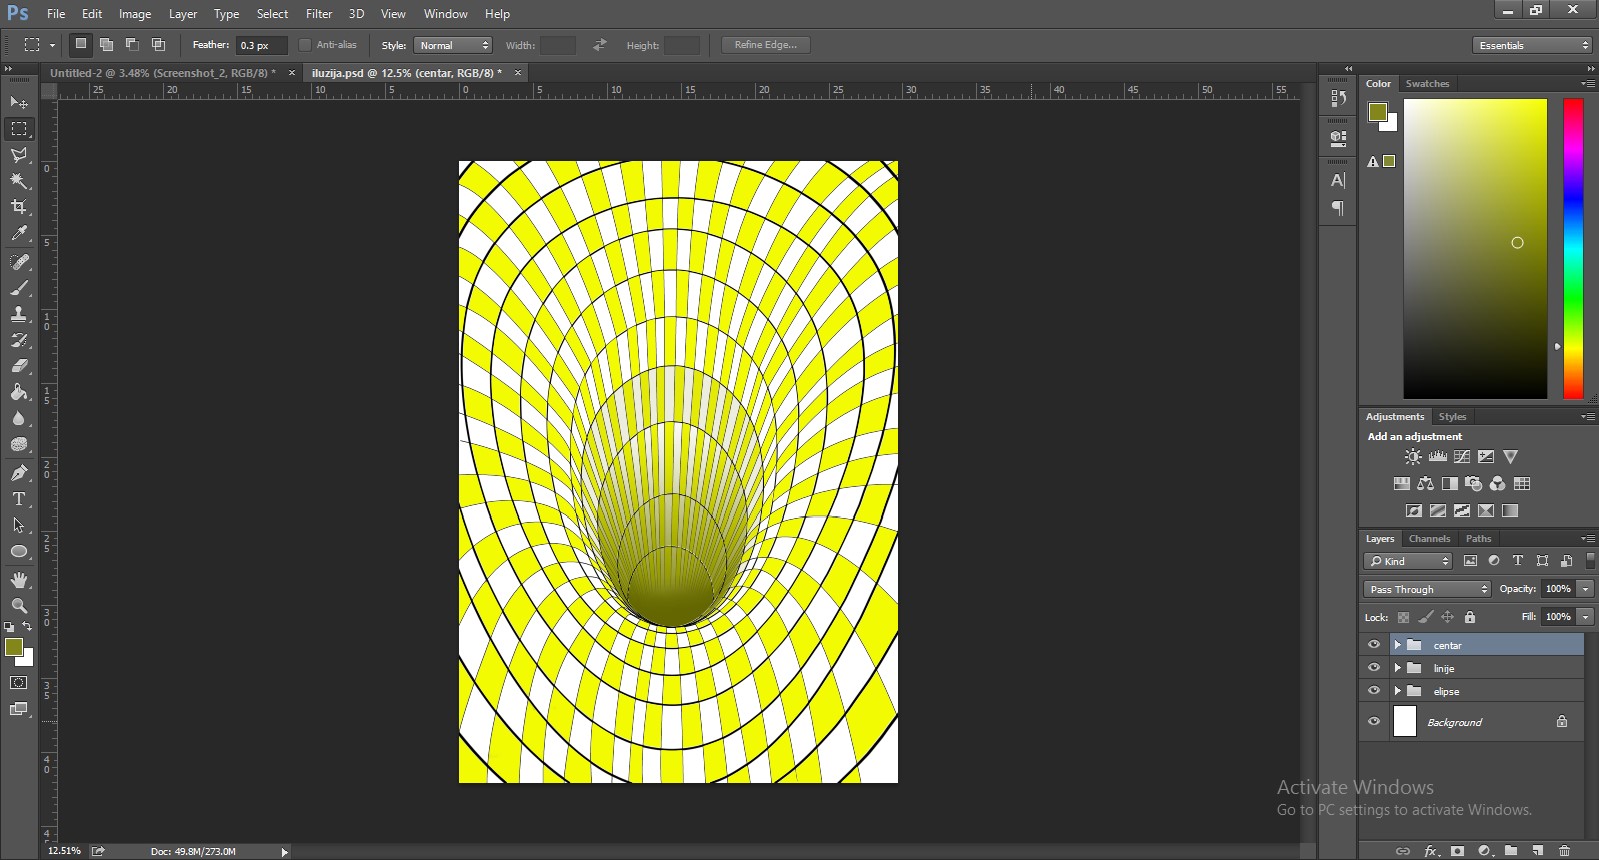Click the foreground color swatch in toolbar
The image size is (1599, 860).
point(14,648)
